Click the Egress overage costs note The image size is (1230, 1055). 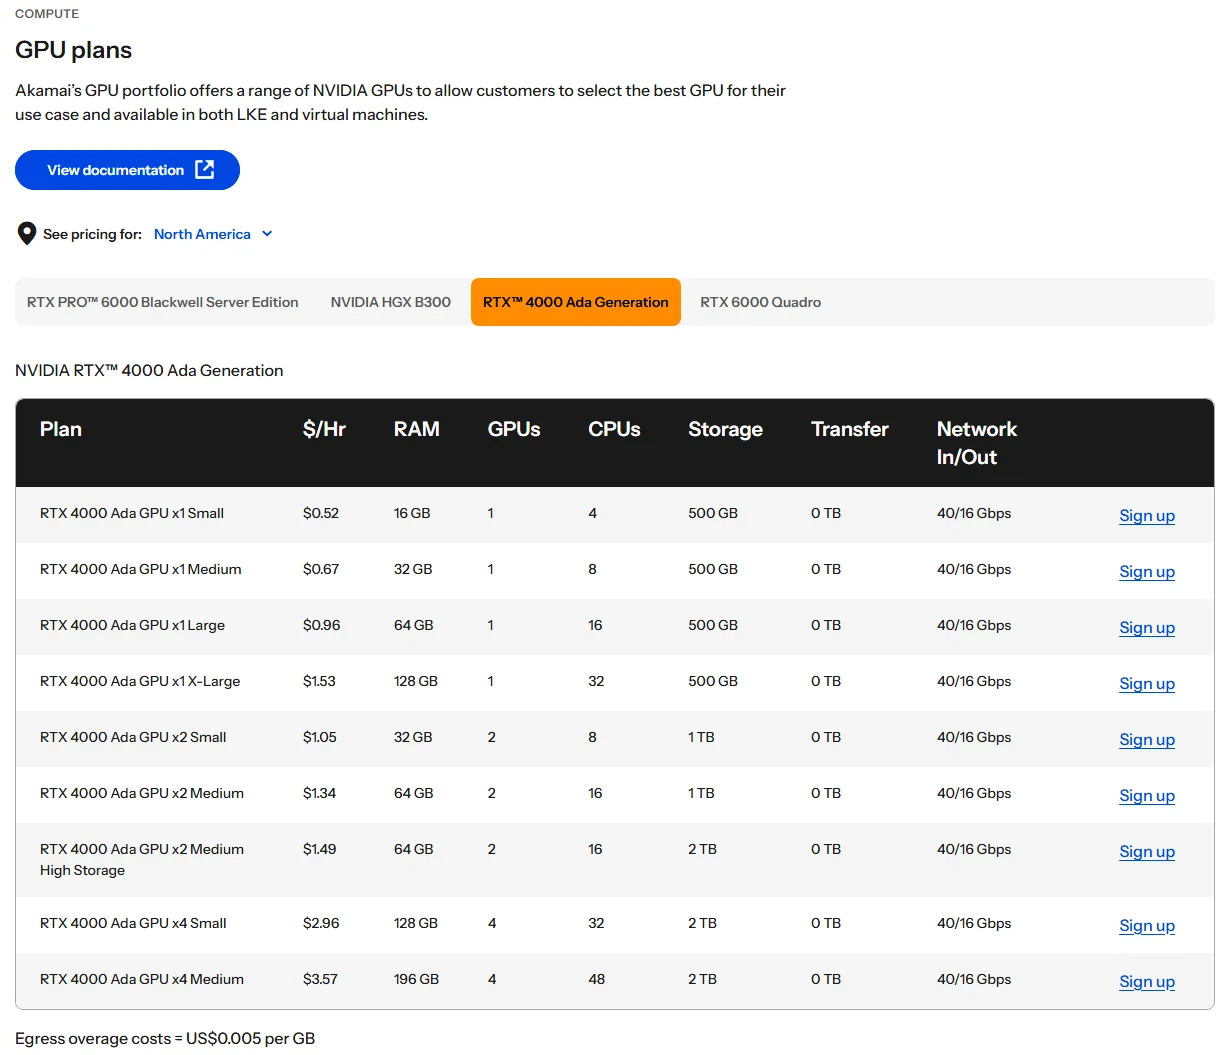point(165,1038)
